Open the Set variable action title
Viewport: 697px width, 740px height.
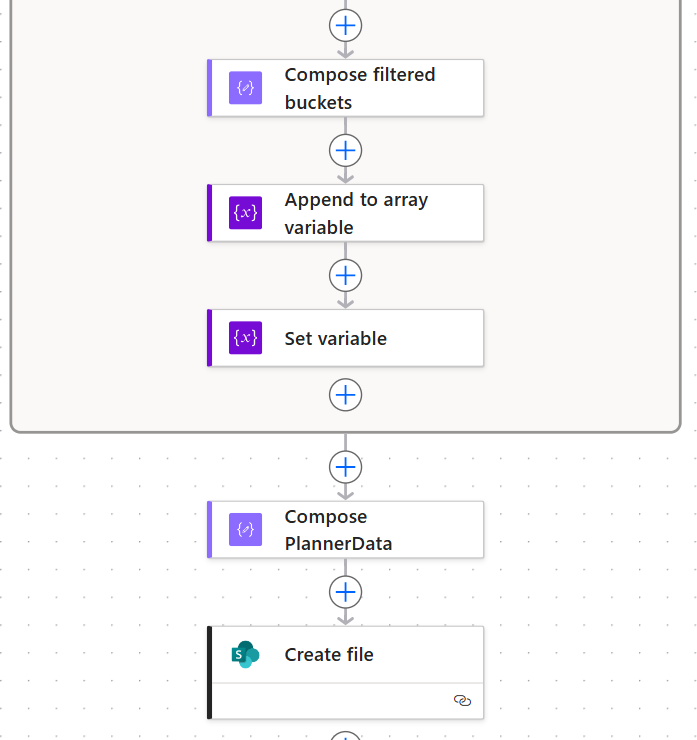coord(336,338)
